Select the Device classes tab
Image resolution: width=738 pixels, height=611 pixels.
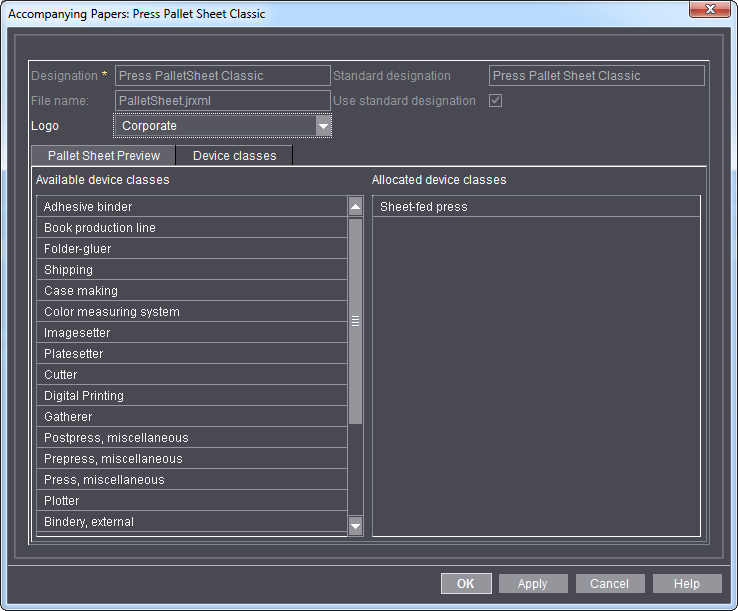(234, 156)
